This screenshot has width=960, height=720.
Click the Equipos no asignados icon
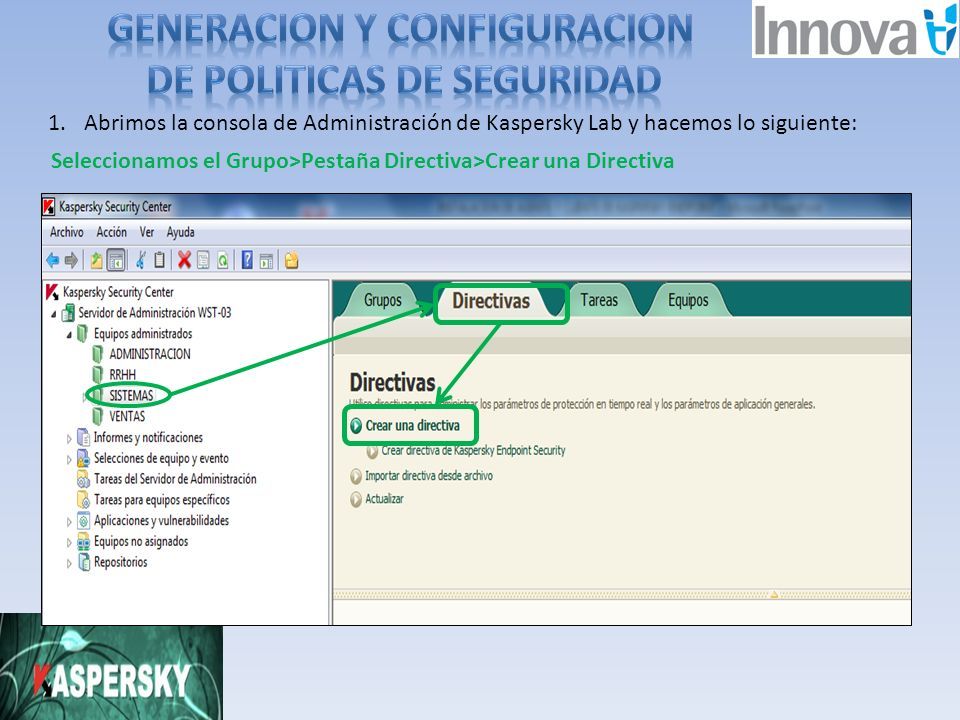[83, 541]
